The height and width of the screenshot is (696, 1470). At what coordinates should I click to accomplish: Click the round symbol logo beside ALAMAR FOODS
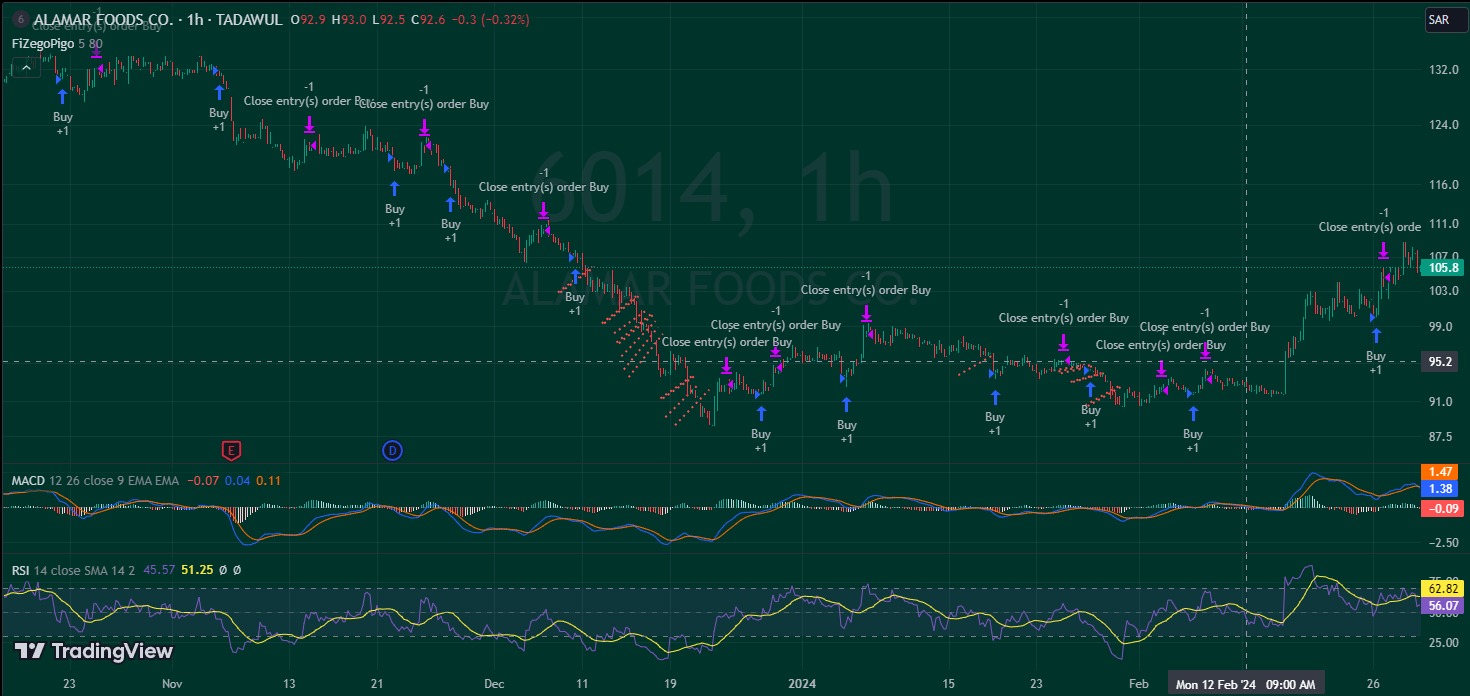[x=20, y=19]
